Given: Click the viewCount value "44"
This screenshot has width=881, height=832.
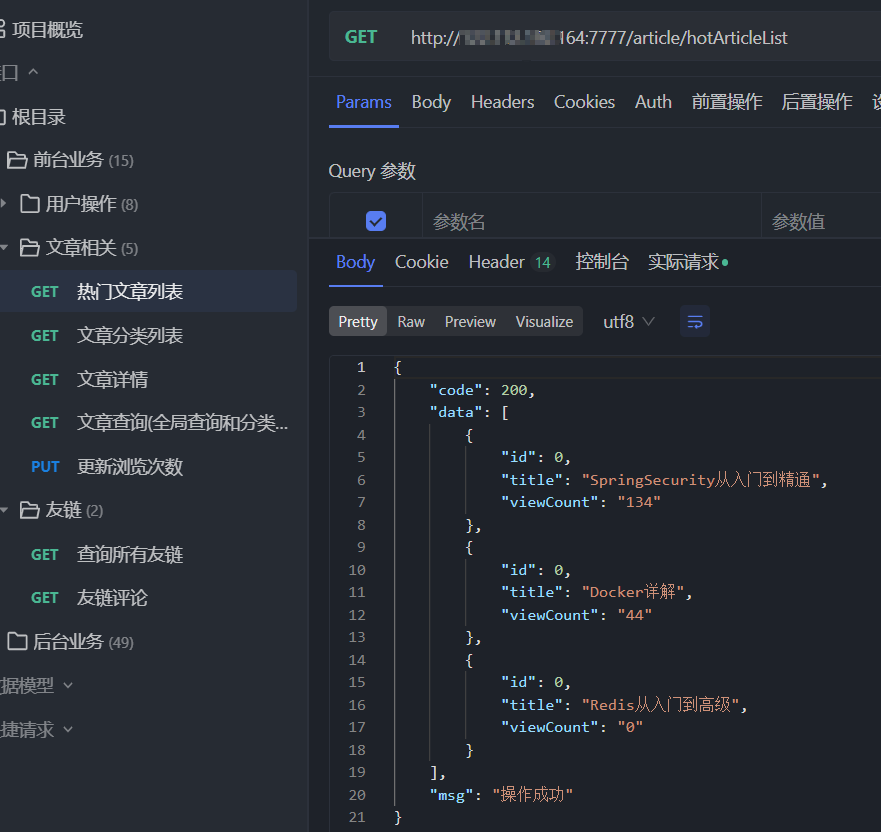Looking at the screenshot, I should point(634,615).
